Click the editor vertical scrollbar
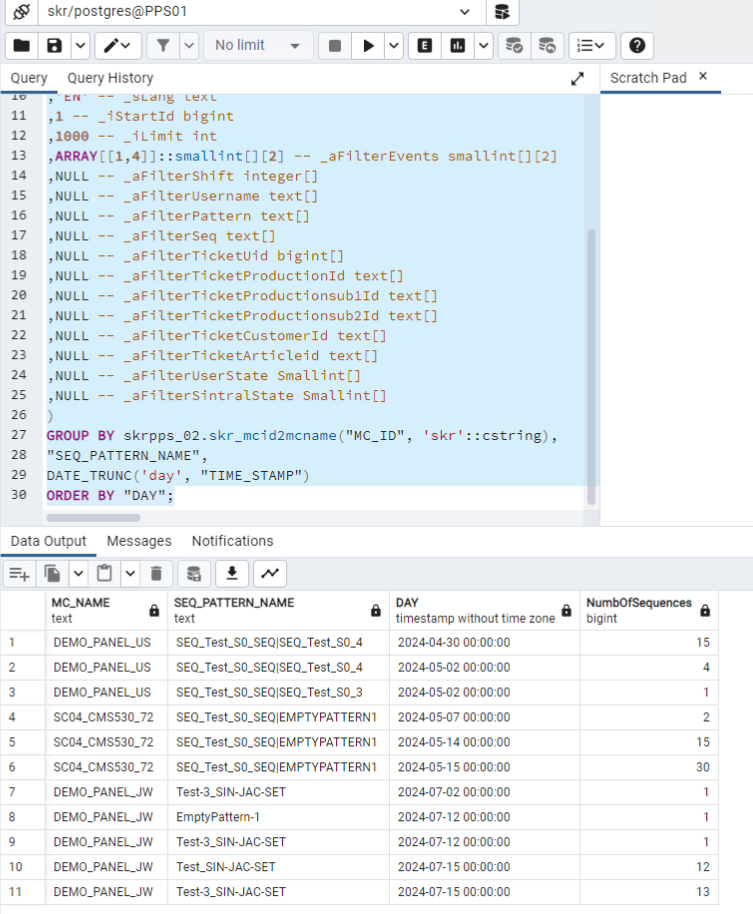Screen dimensions: 753x914 (x=591, y=367)
